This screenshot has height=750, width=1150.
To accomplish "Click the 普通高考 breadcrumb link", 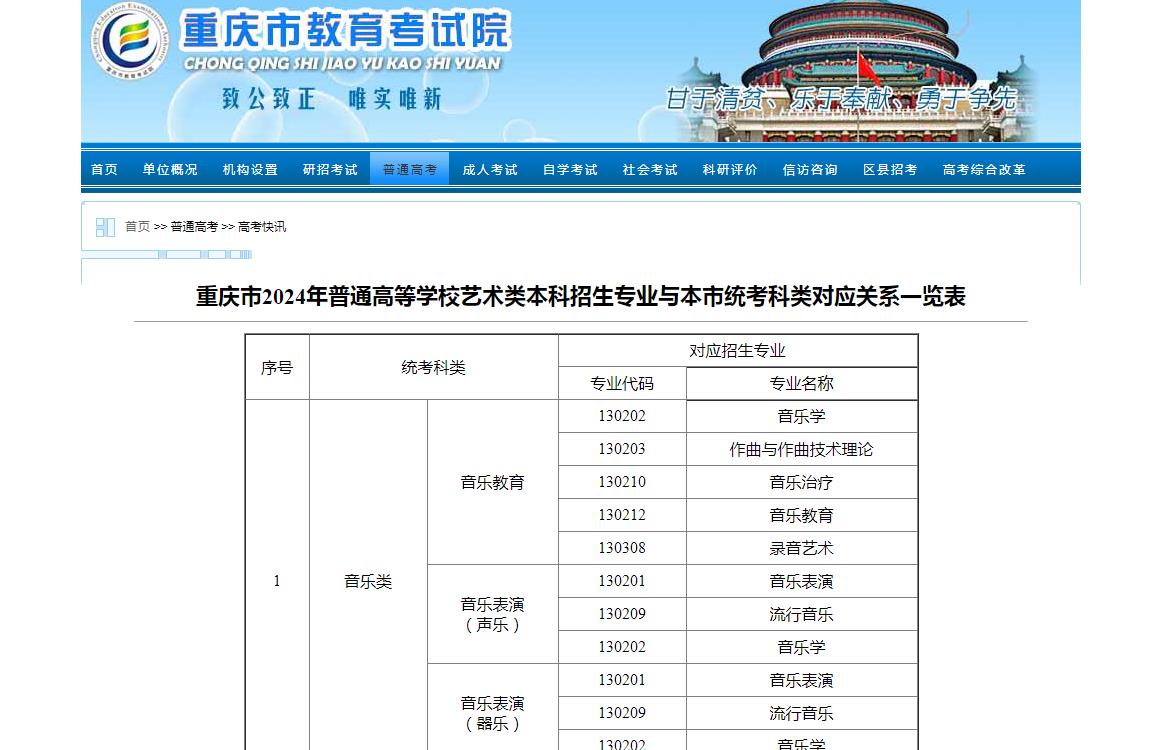I will pyautogui.click(x=194, y=227).
